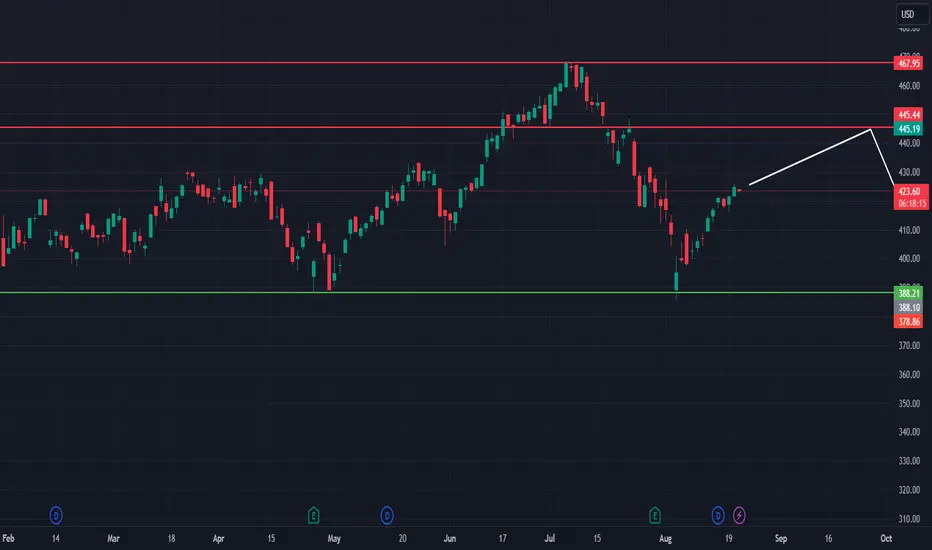Click the 17 date label after Jun
932x550 pixels.
click(x=502, y=538)
